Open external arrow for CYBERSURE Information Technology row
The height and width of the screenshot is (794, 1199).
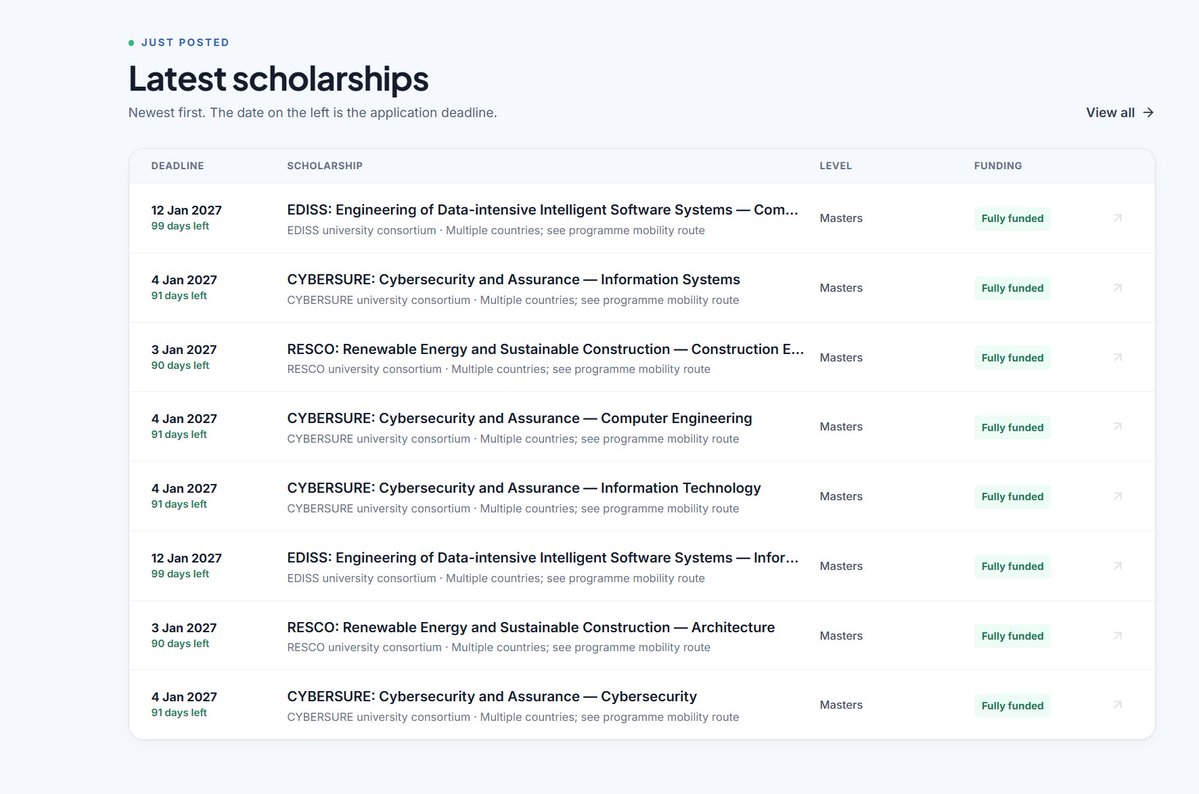[1117, 496]
